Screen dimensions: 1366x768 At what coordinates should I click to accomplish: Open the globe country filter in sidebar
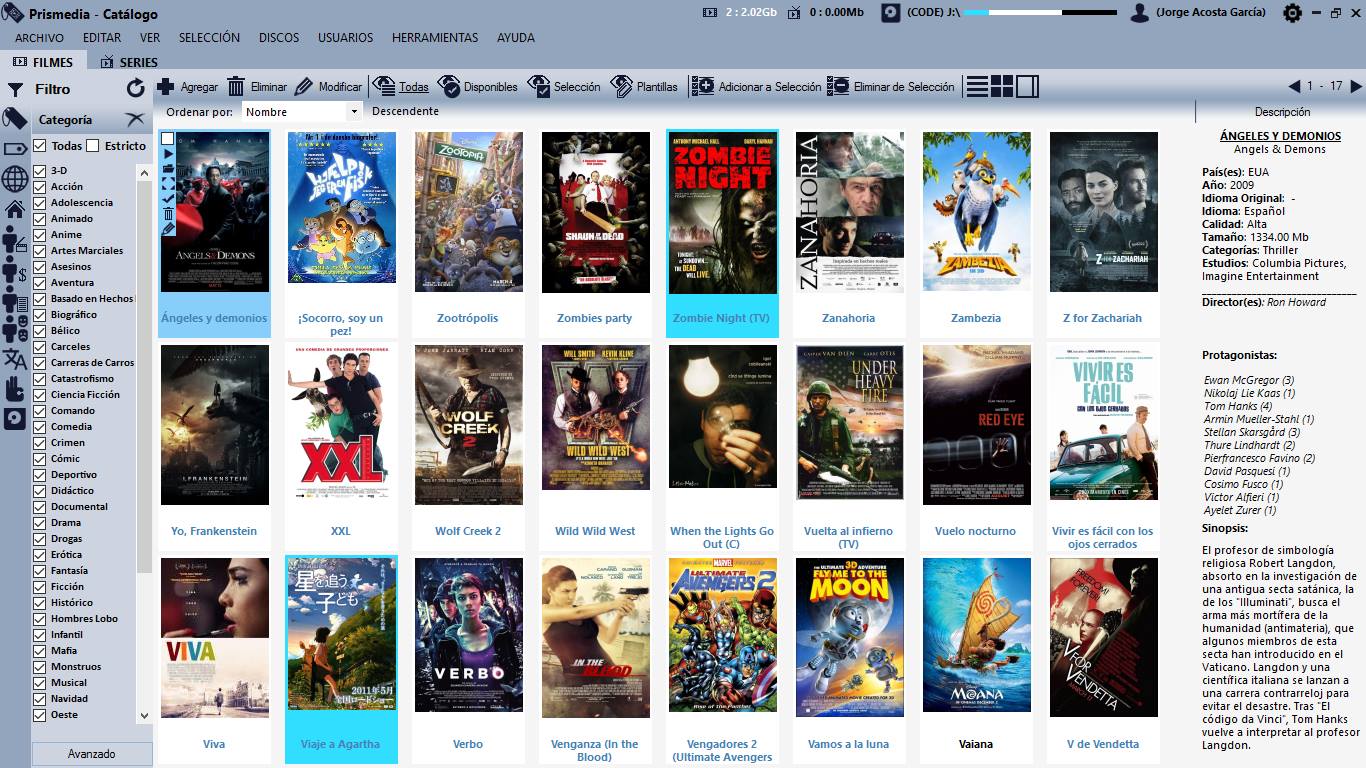click(x=15, y=179)
